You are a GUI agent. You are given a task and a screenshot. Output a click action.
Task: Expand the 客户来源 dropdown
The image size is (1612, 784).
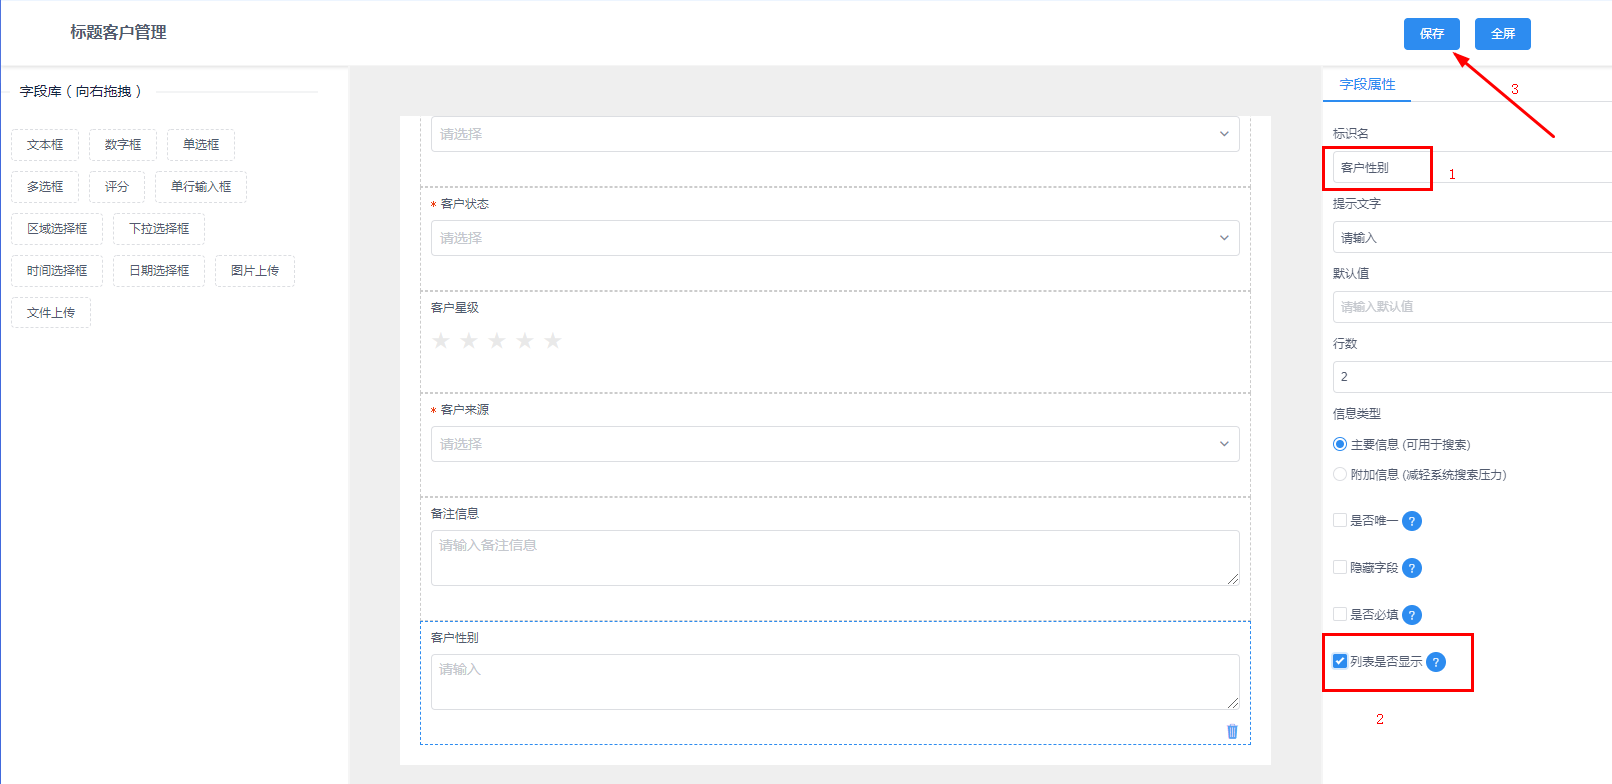pos(835,444)
